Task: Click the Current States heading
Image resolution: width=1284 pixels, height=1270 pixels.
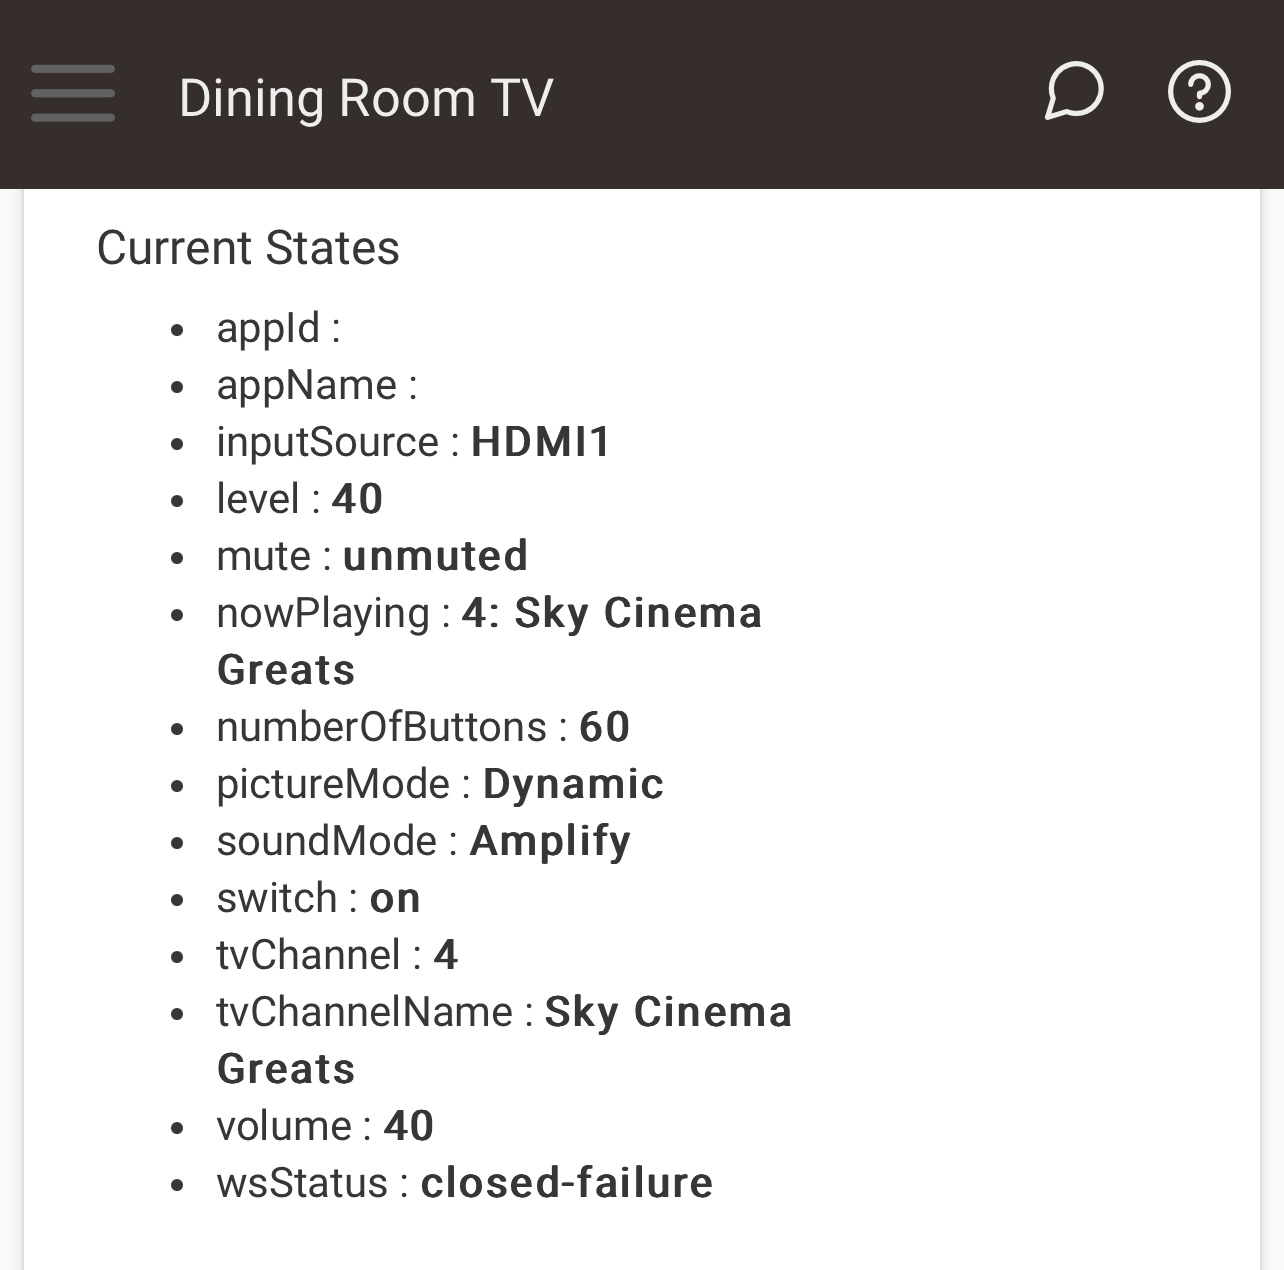Action: tap(248, 248)
